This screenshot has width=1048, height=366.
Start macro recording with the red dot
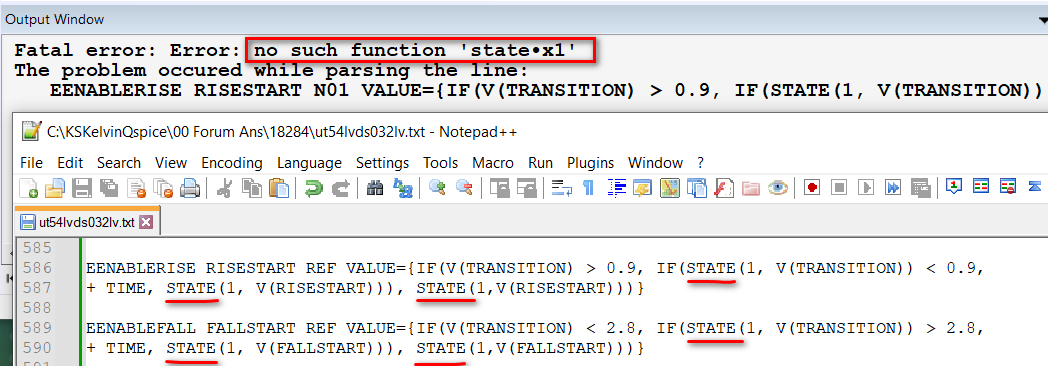click(x=812, y=188)
